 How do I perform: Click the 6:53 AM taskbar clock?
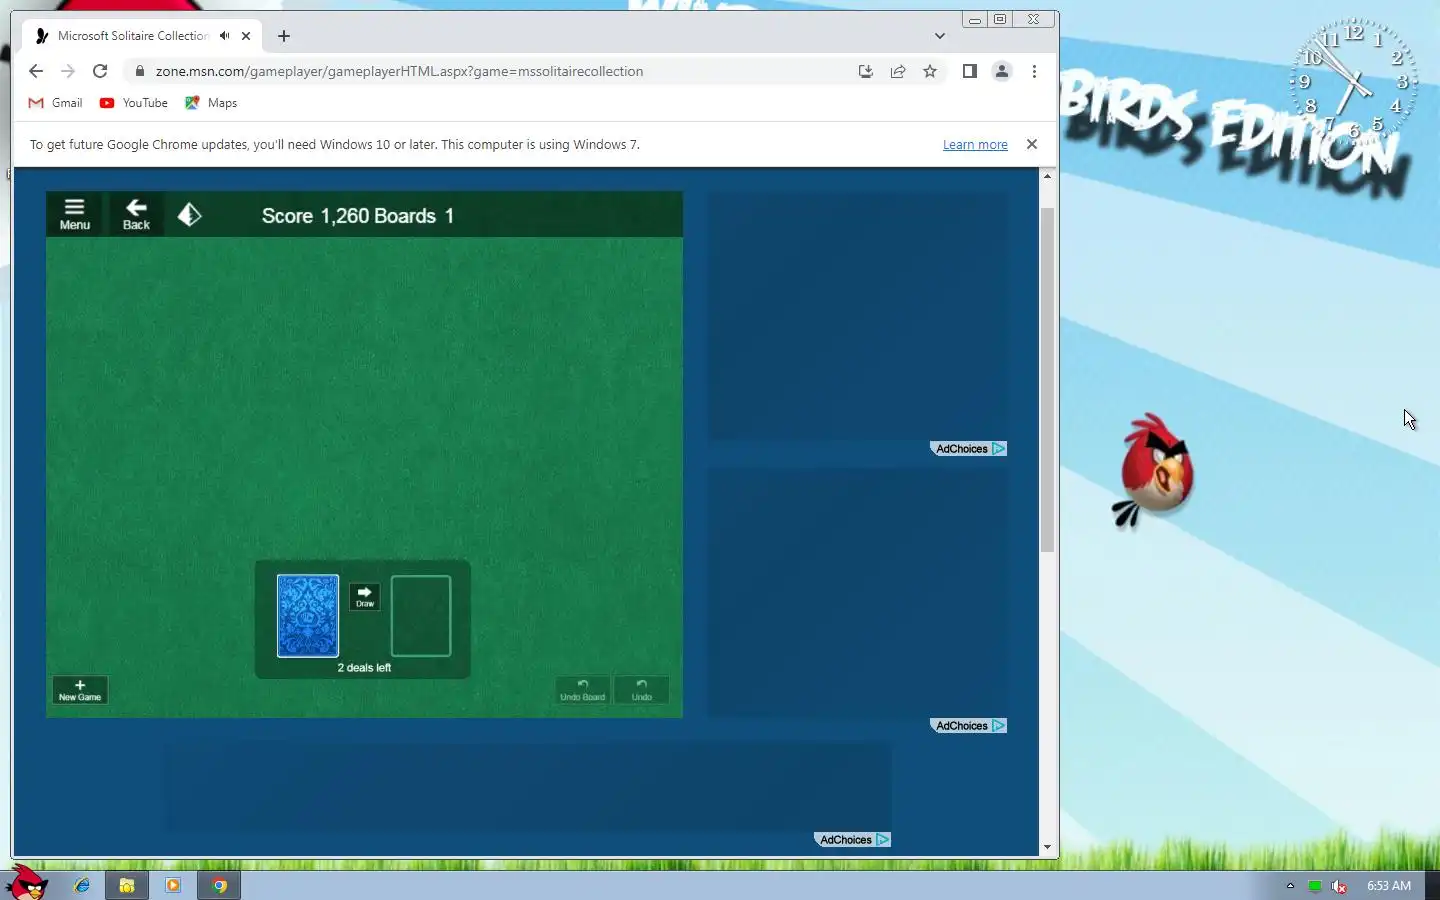click(1389, 886)
